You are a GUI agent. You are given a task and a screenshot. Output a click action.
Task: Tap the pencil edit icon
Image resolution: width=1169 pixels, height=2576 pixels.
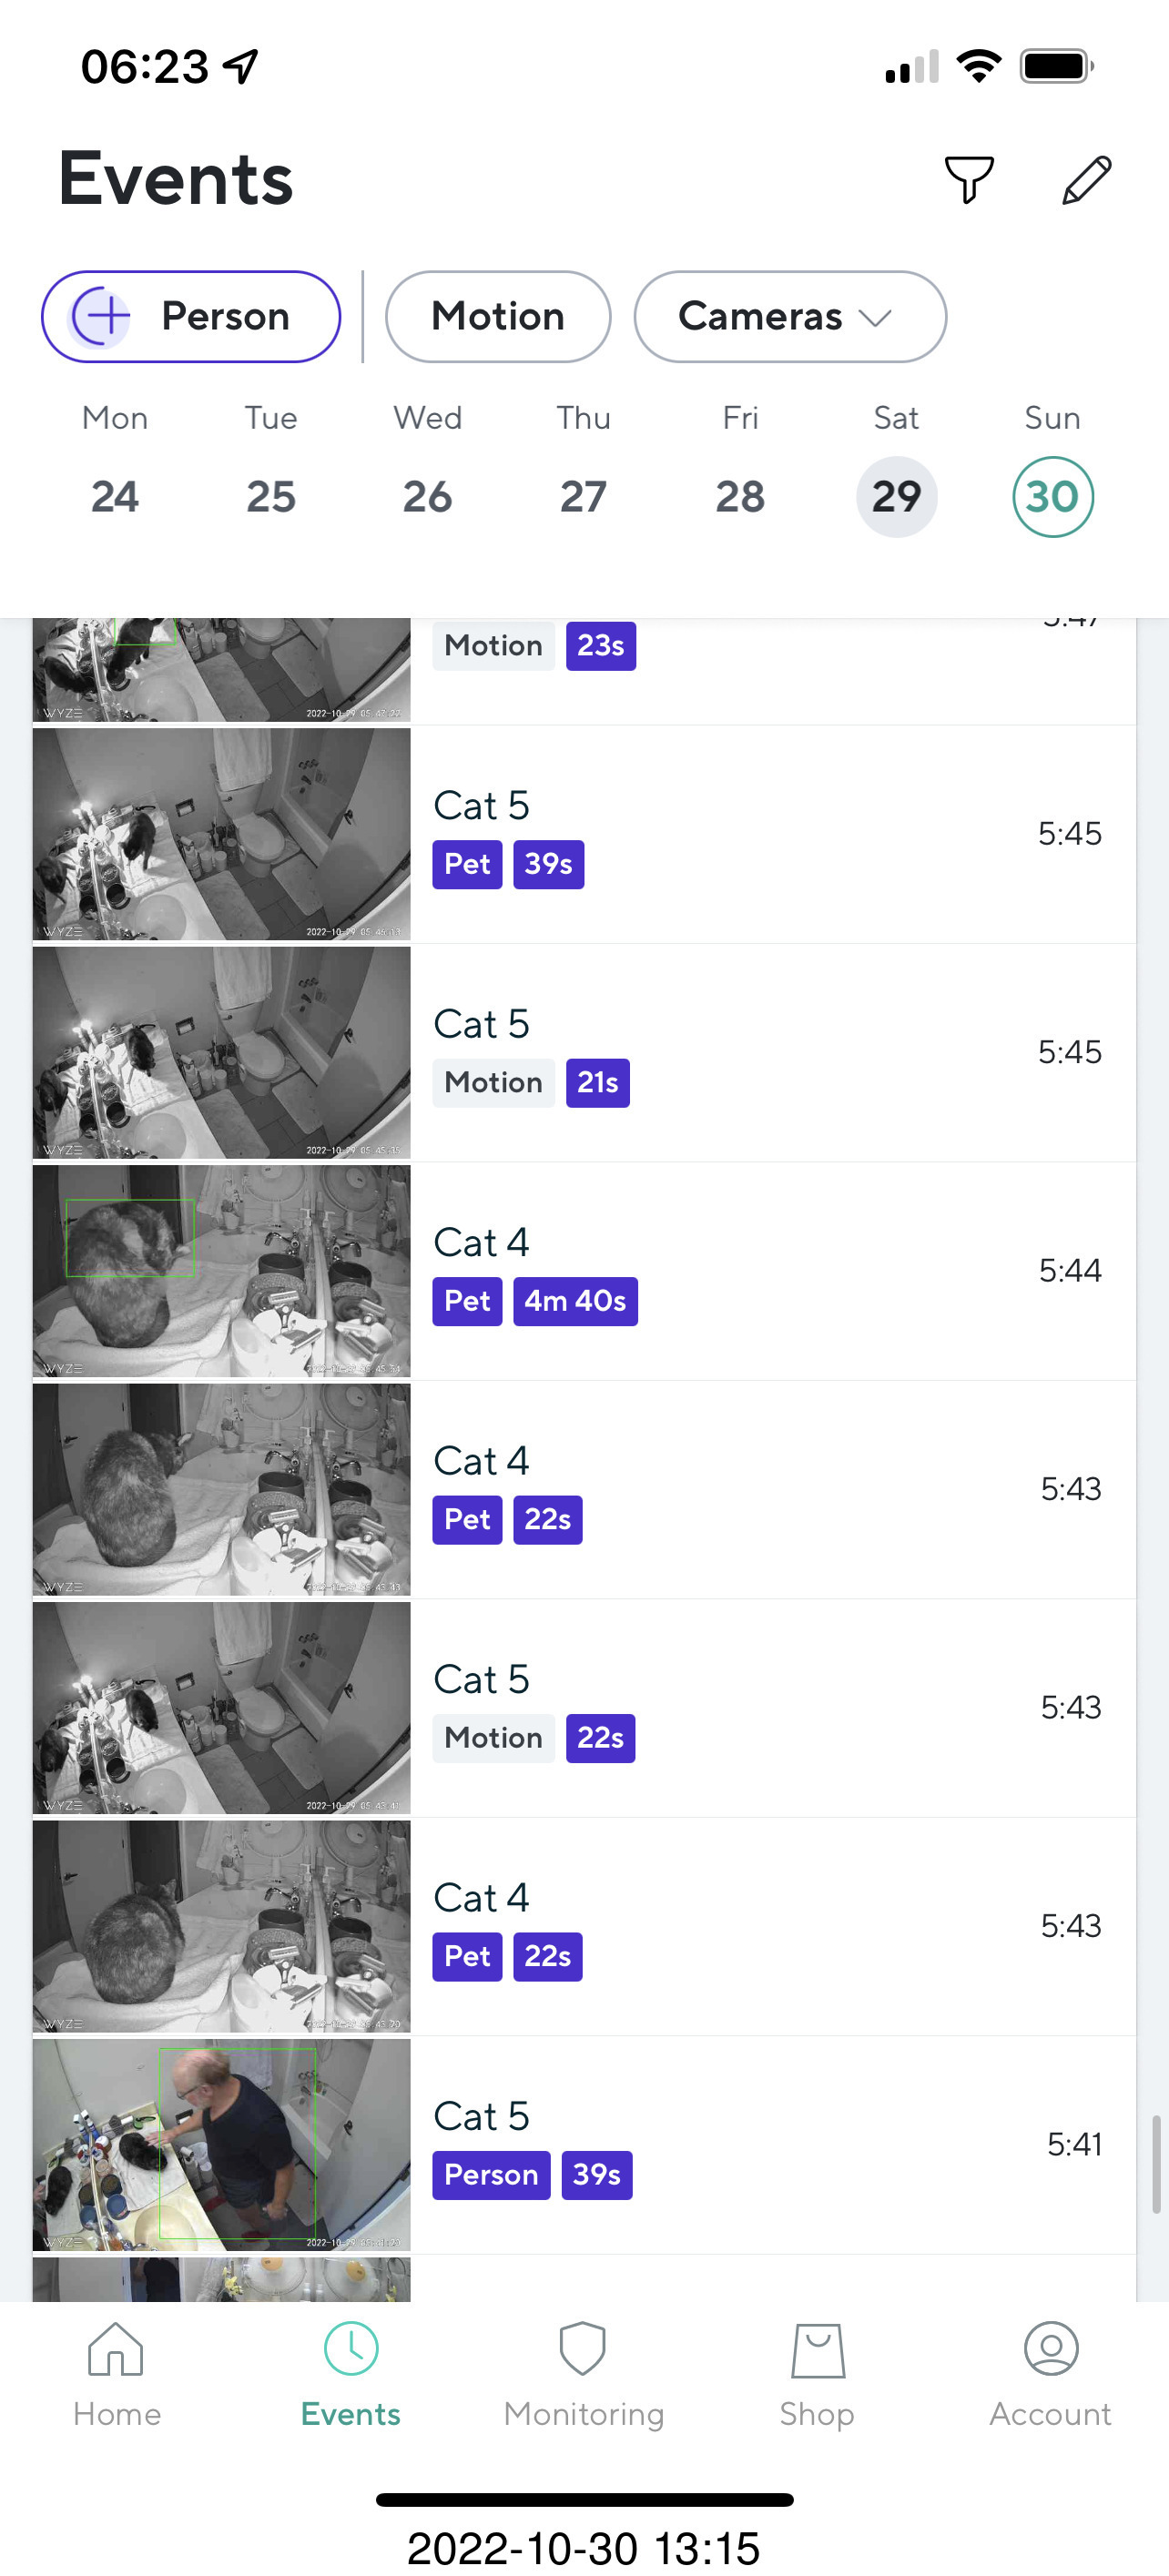(x=1086, y=180)
